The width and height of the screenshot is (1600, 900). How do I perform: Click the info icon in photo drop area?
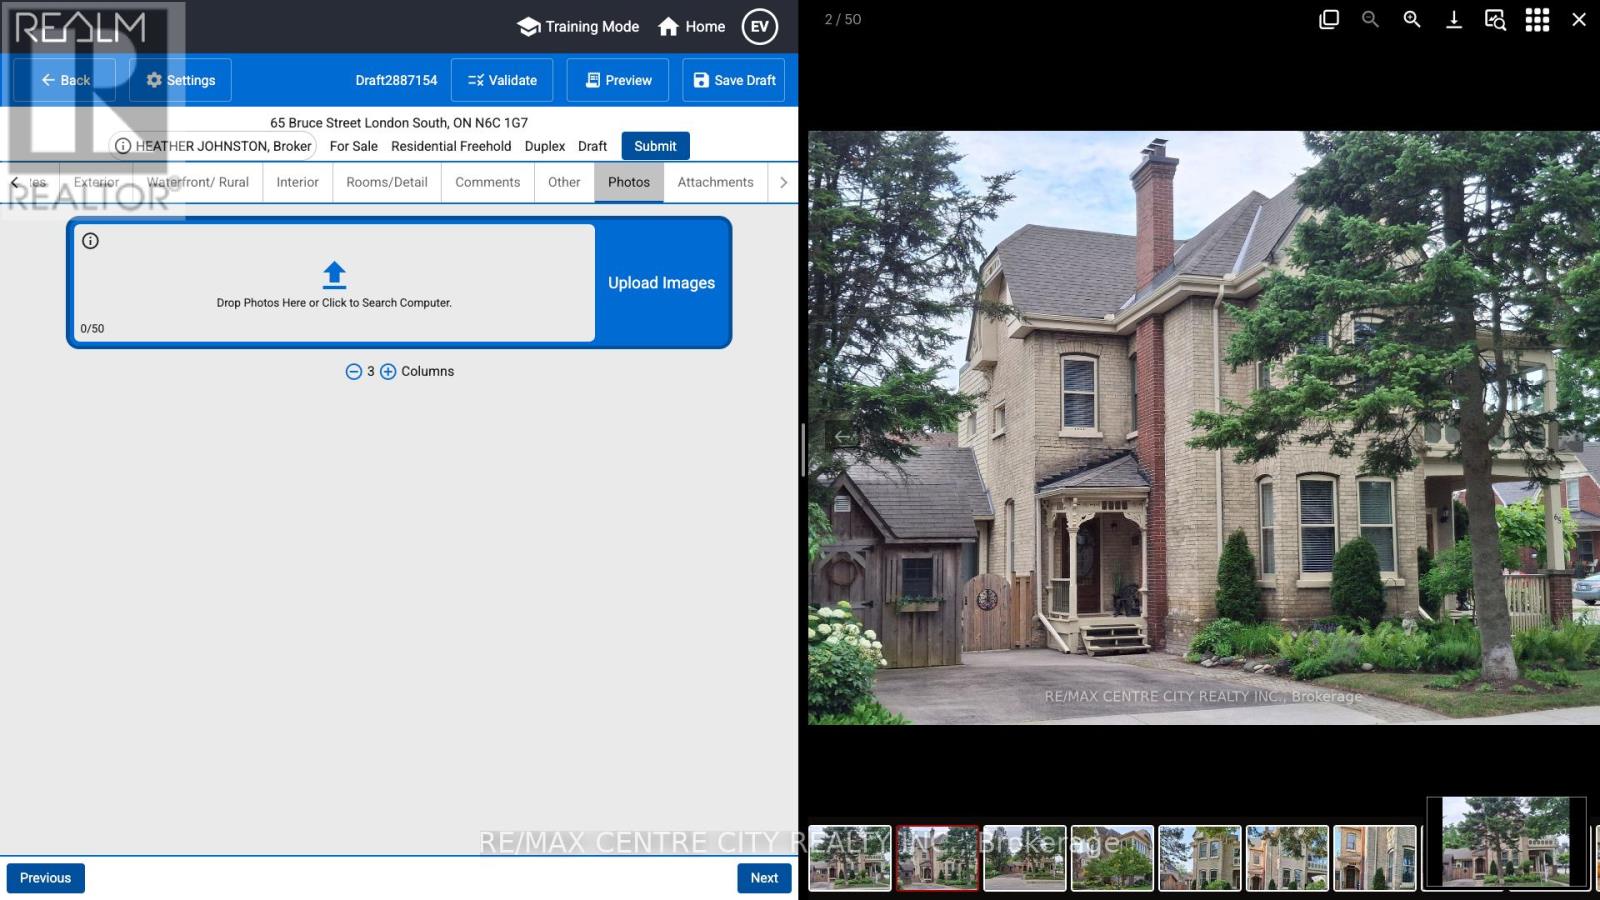(x=90, y=241)
